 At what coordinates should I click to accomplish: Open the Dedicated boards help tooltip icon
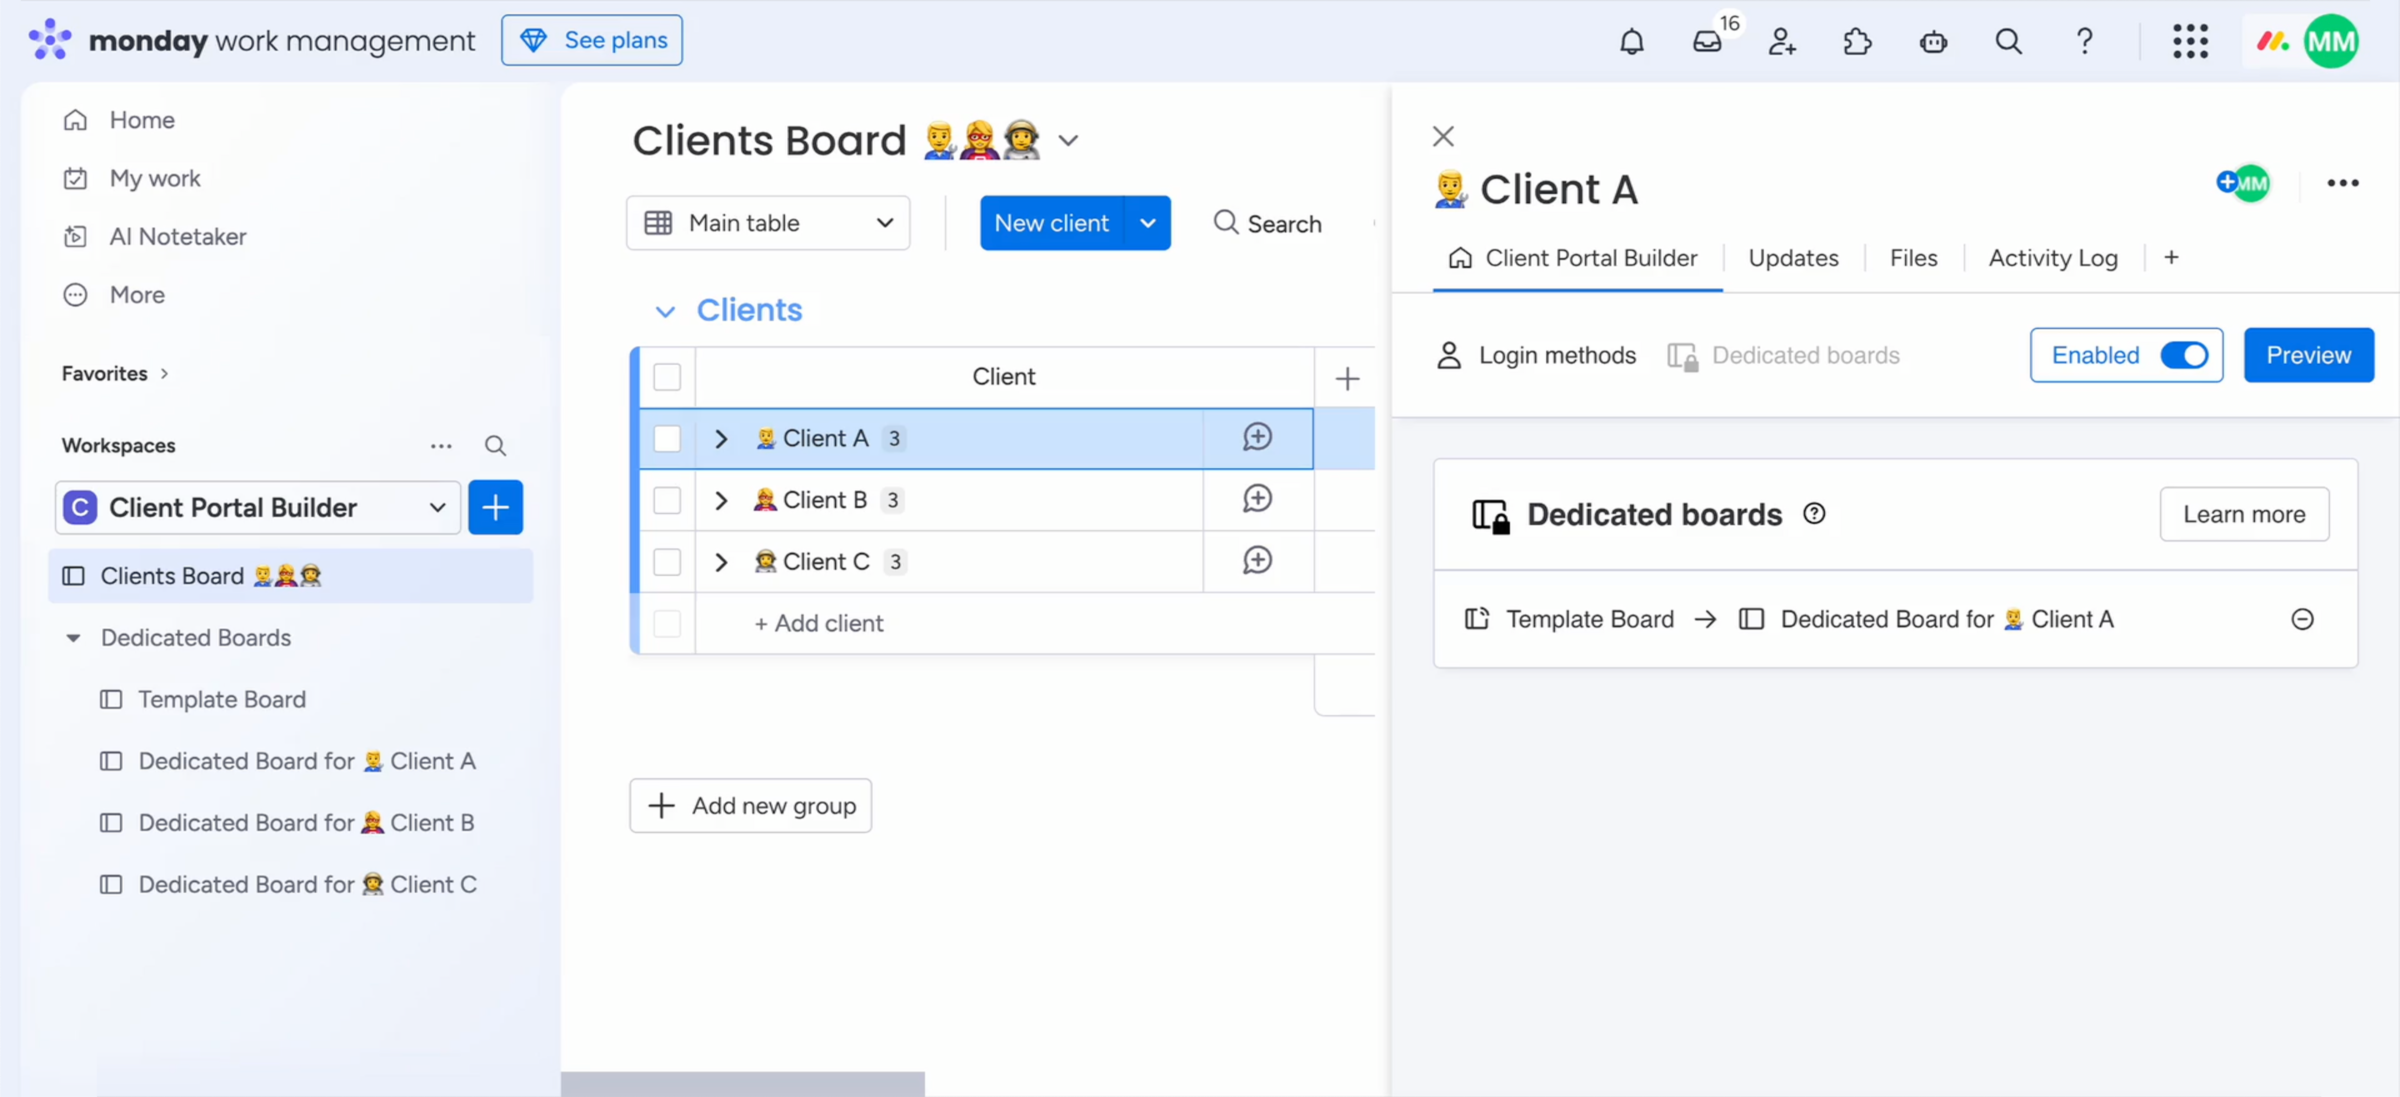[1815, 513]
